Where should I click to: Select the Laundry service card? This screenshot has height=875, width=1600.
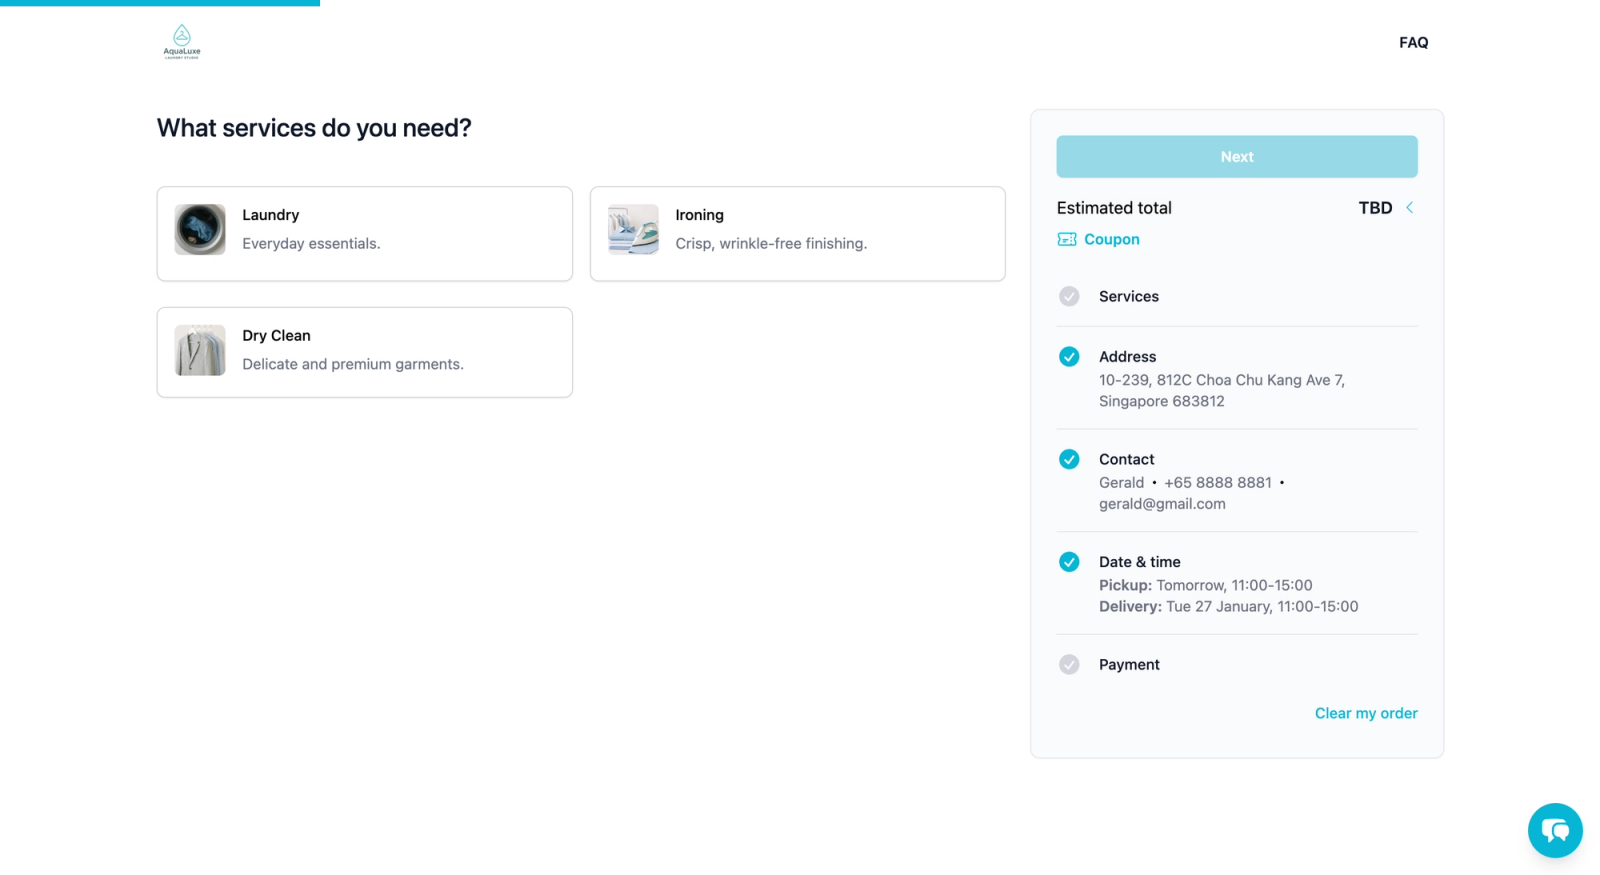click(365, 234)
